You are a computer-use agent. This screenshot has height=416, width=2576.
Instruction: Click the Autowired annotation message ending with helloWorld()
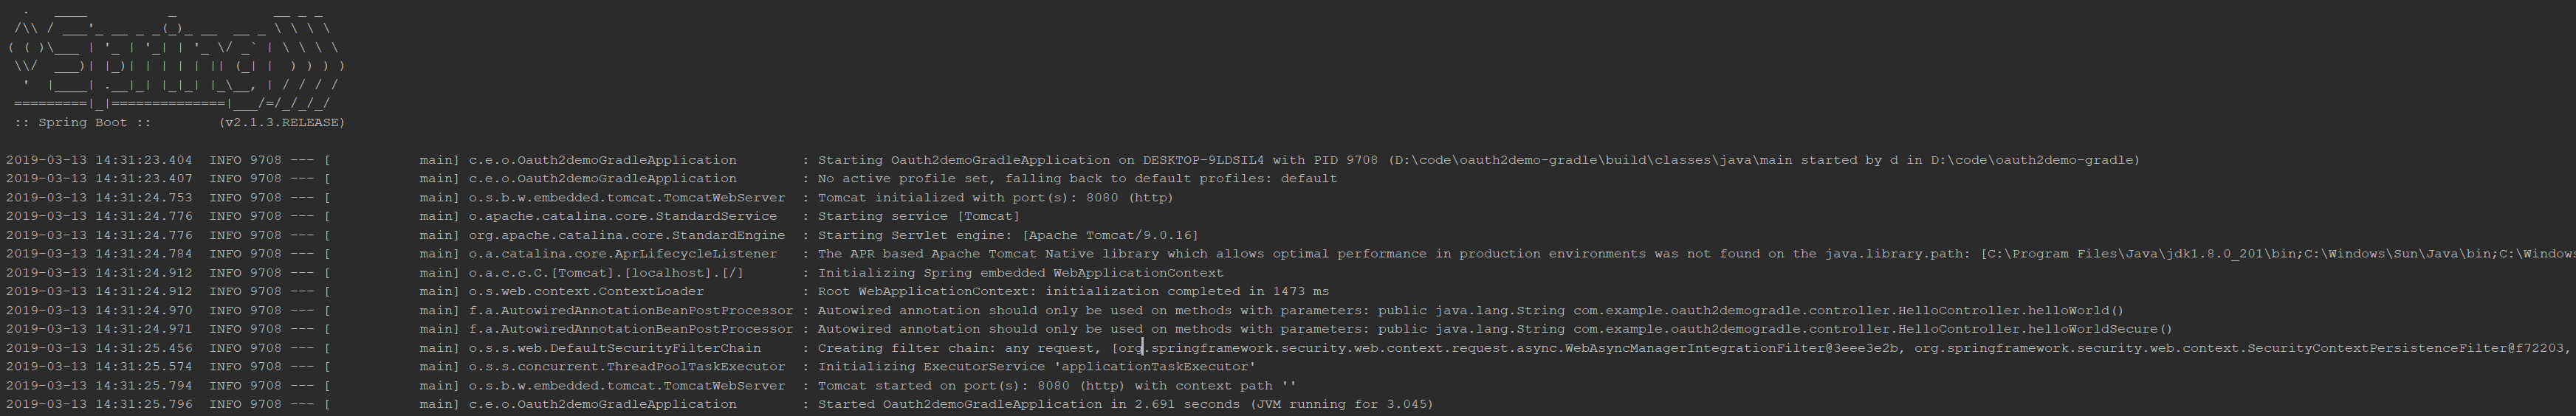[1470, 310]
